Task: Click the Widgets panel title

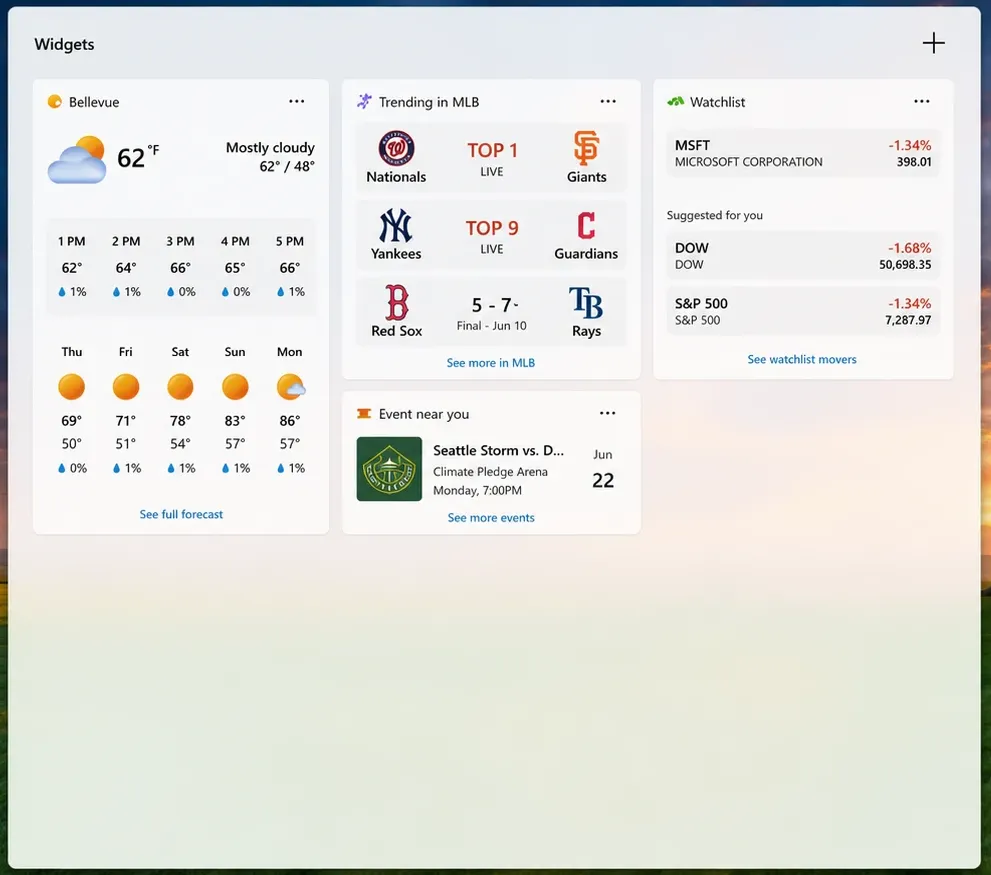Action: pyautogui.click(x=64, y=44)
